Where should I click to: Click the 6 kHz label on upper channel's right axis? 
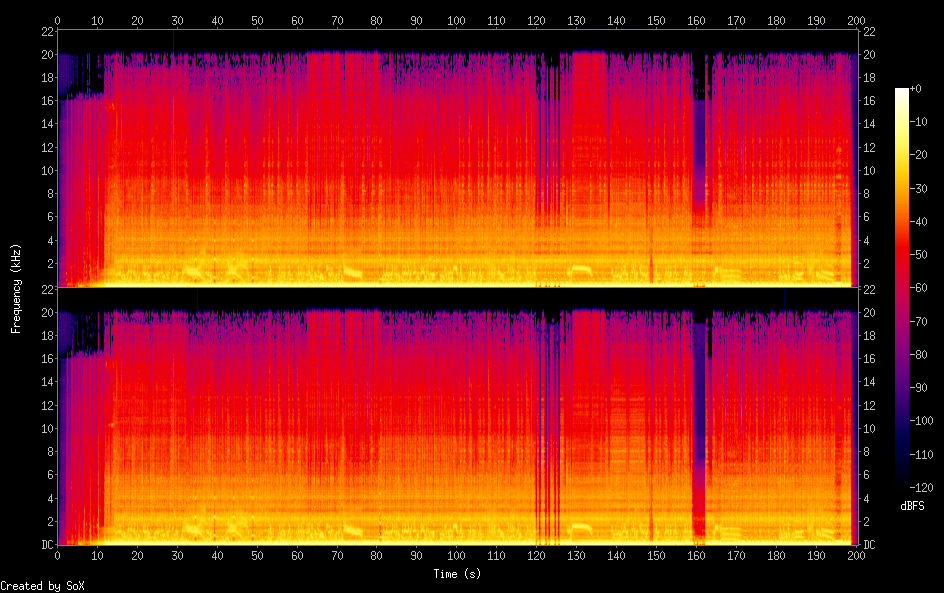866,217
